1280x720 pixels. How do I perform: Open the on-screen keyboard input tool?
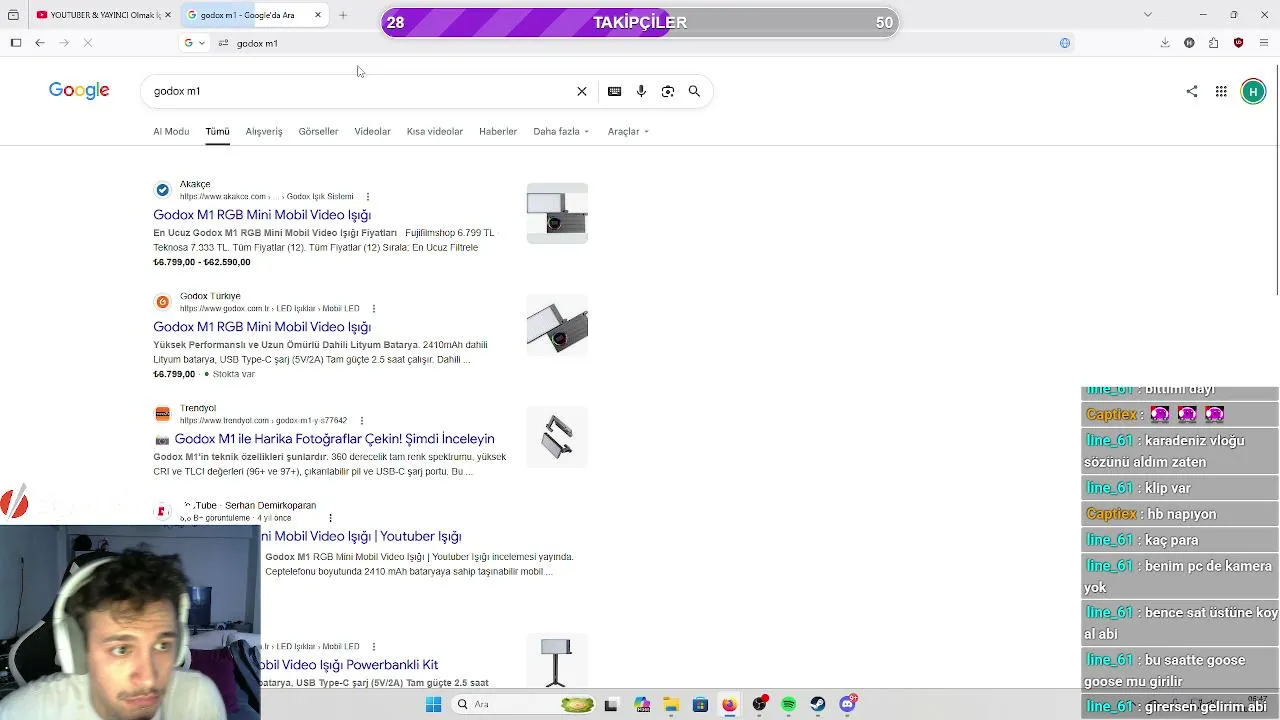tap(614, 91)
